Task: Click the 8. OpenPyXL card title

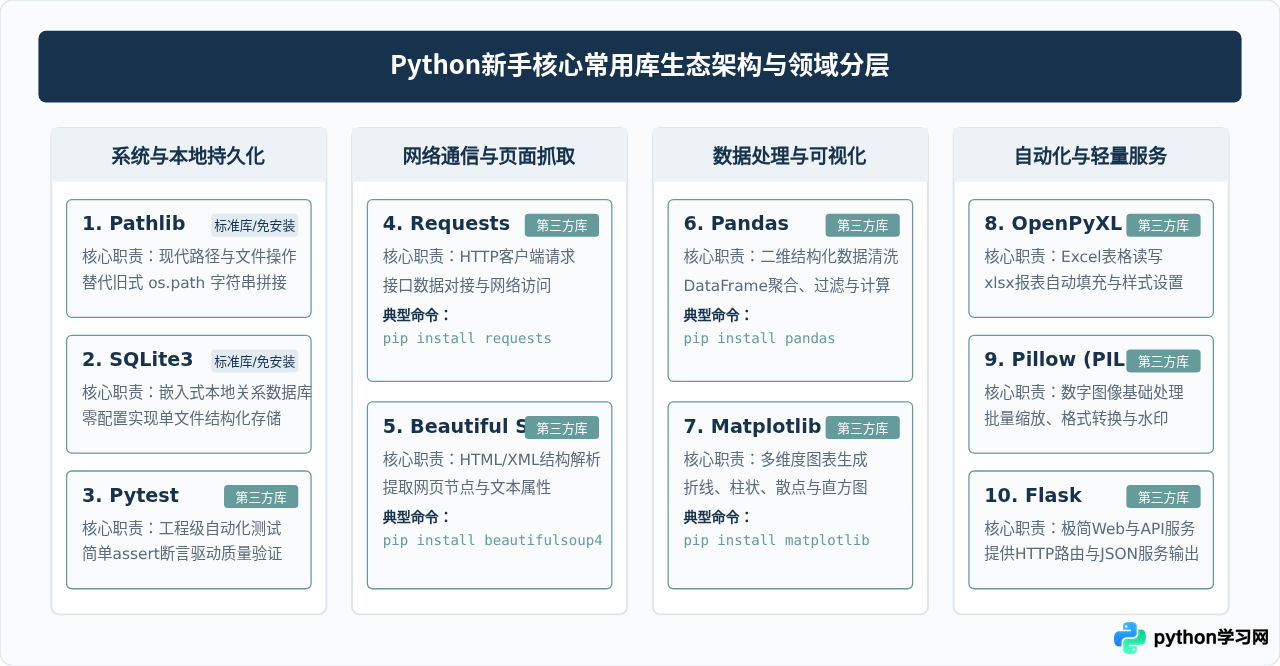Action: (1054, 224)
